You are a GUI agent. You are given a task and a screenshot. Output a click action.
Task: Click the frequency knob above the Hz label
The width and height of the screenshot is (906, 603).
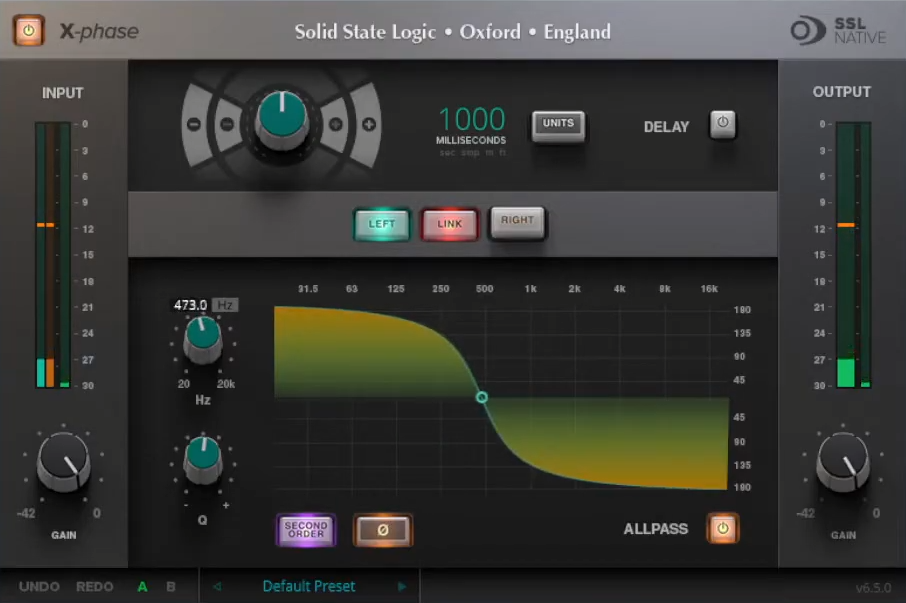pos(203,337)
